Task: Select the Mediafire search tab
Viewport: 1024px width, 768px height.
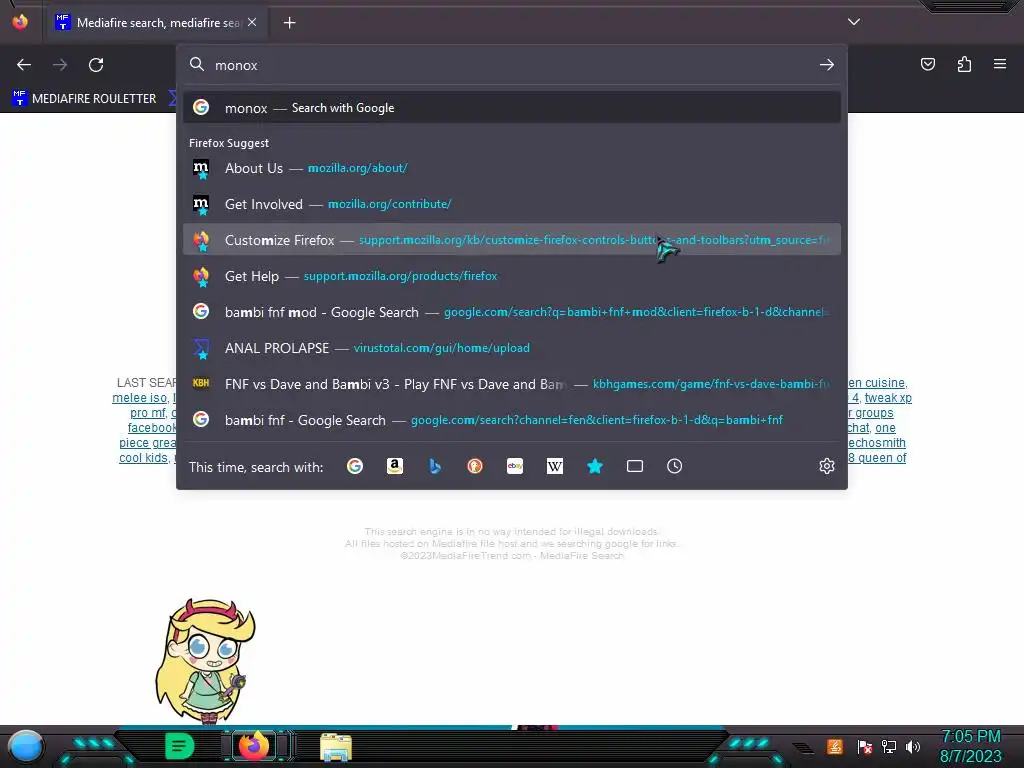Action: coord(156,23)
